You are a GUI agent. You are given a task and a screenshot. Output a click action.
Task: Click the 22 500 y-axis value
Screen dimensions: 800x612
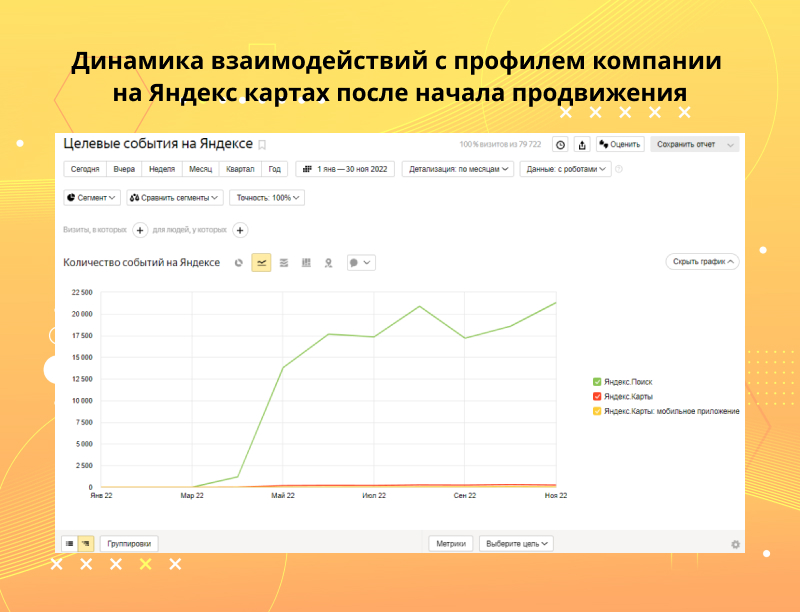pos(82,292)
